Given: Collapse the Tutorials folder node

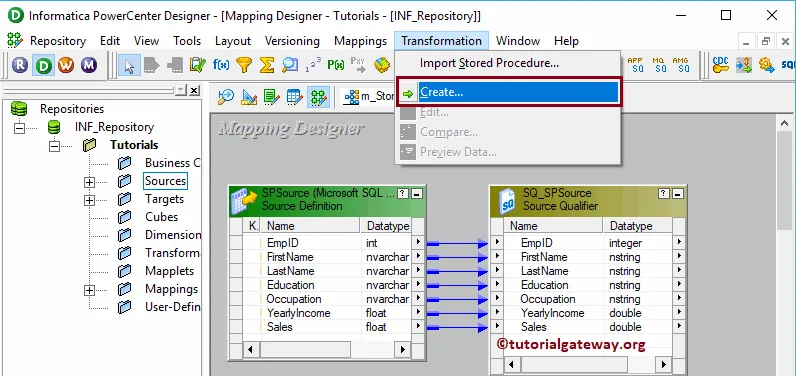Looking at the screenshot, I should click(54, 146).
